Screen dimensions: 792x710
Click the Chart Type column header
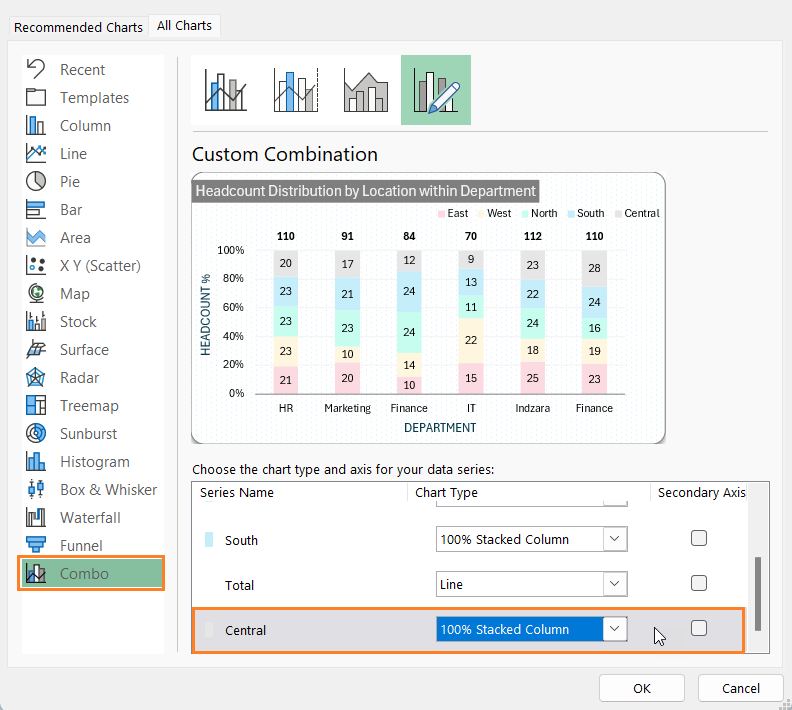446,492
